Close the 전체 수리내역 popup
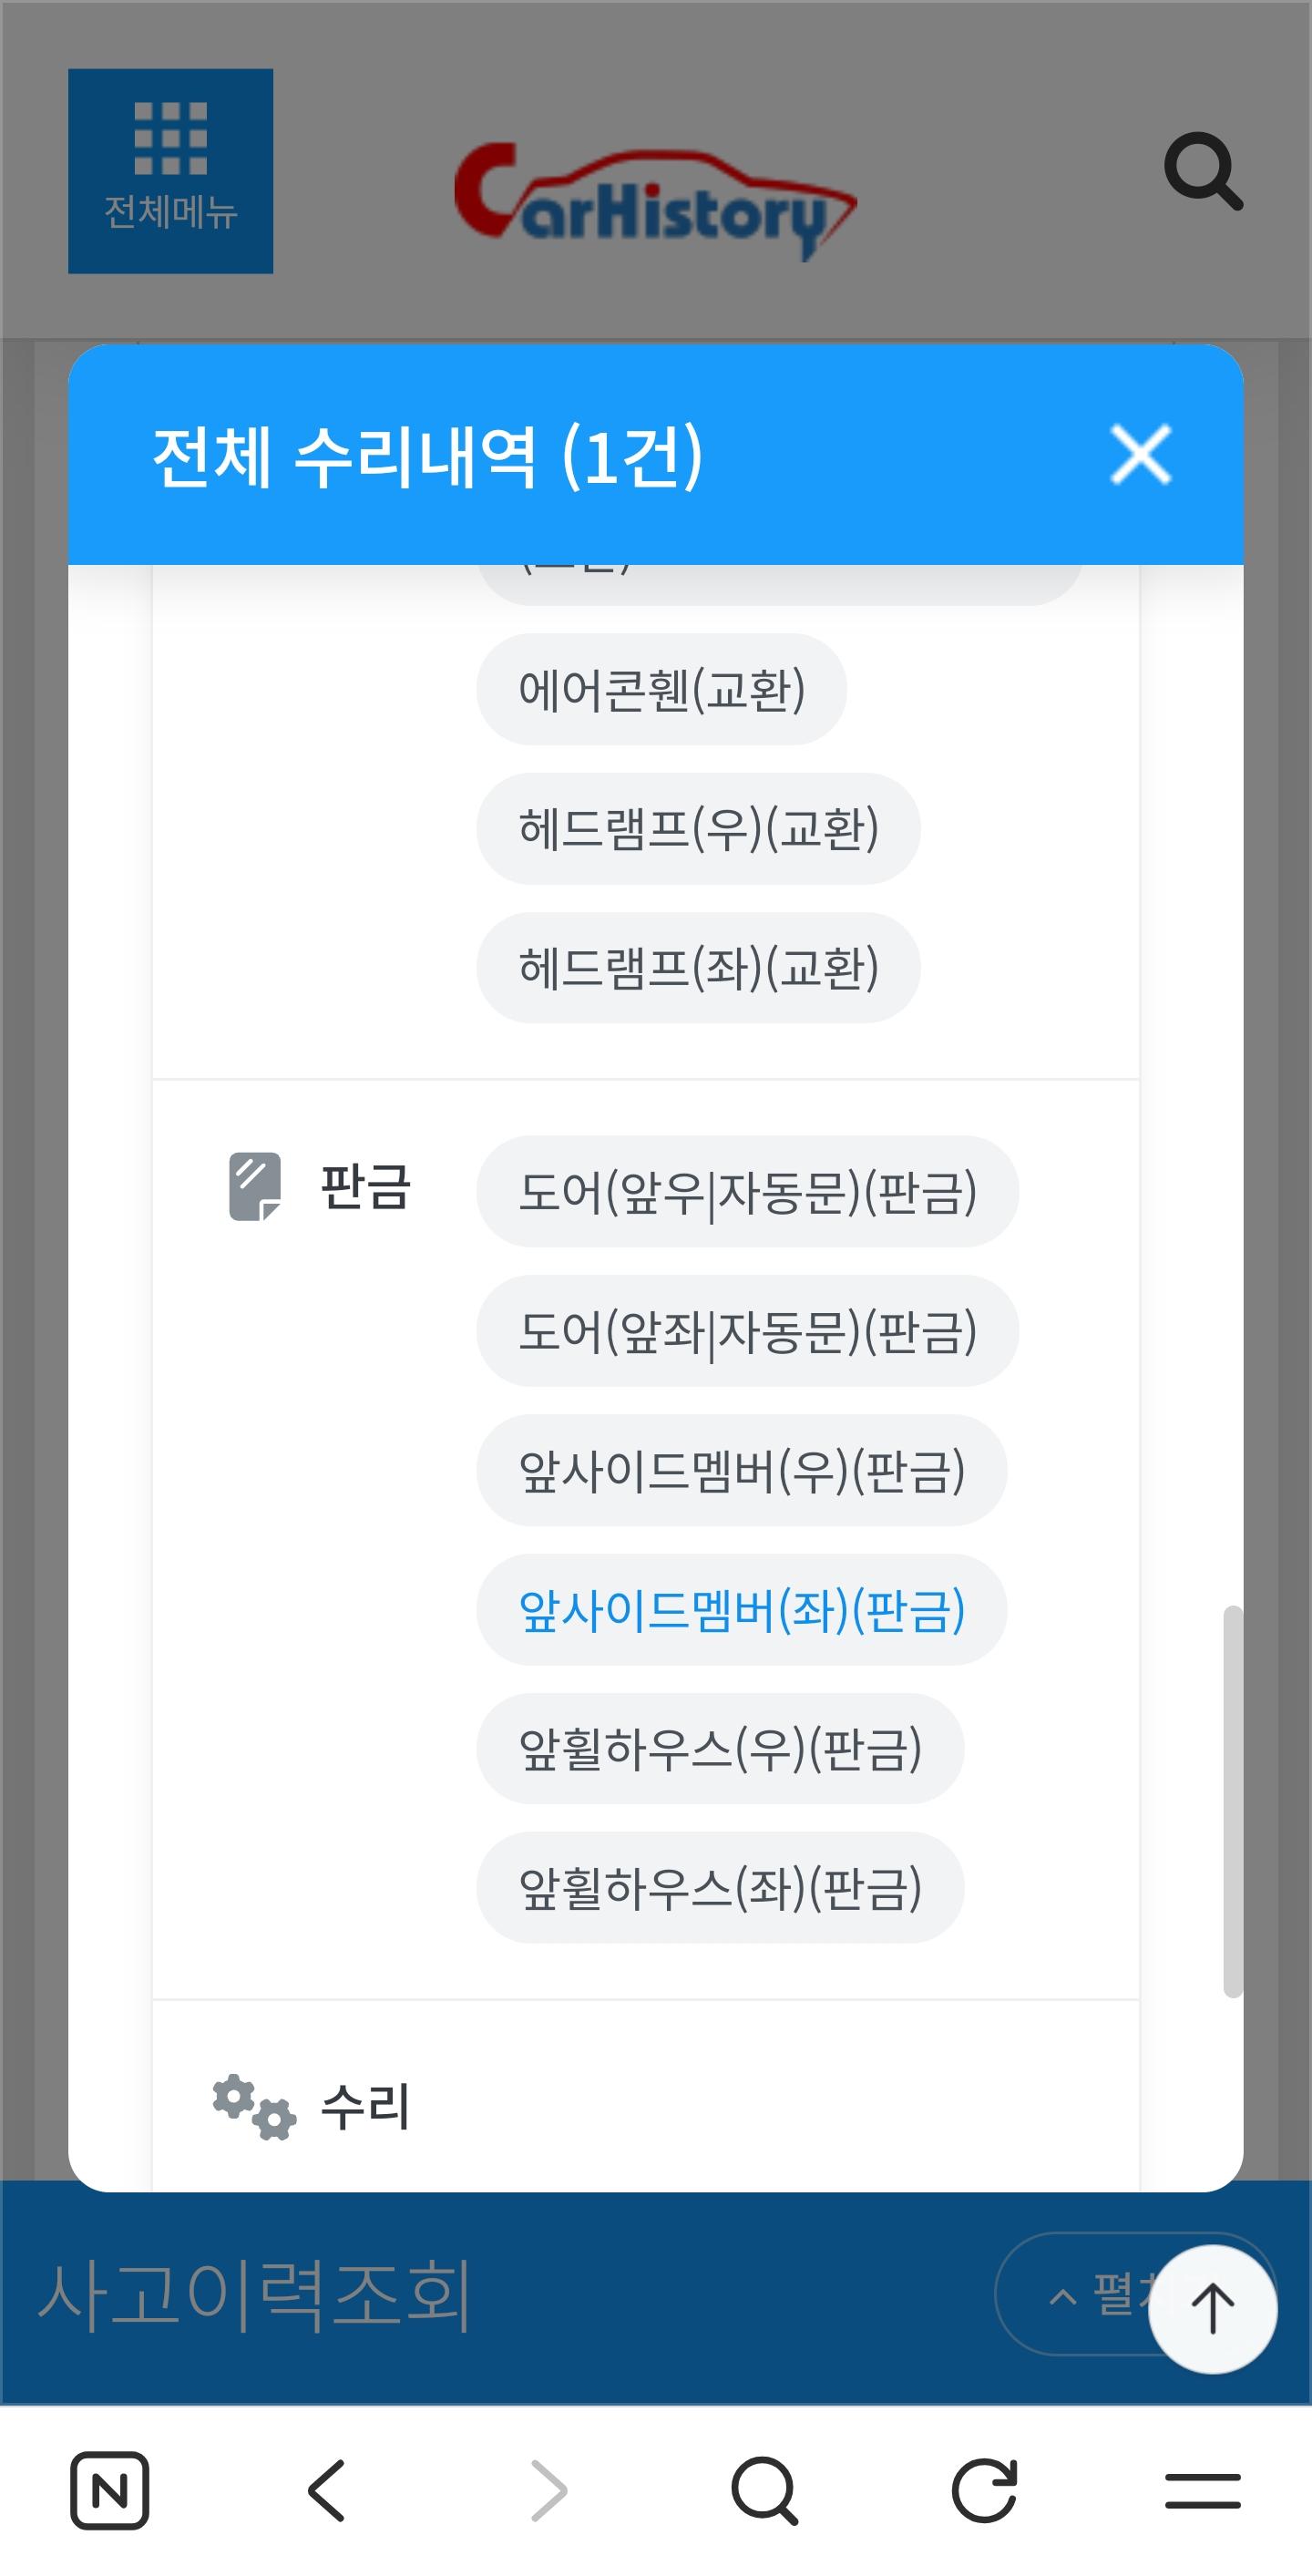 1140,455
